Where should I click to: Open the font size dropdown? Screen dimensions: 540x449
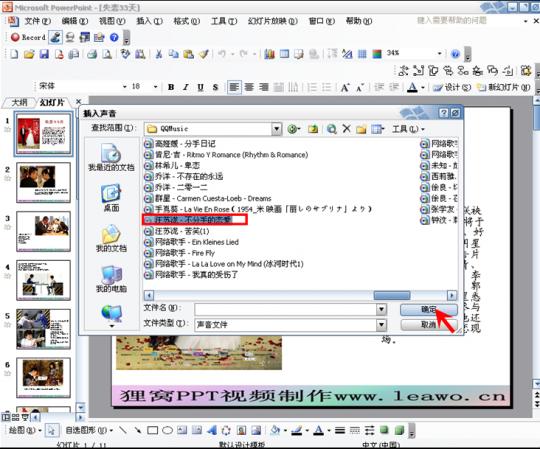(156, 87)
